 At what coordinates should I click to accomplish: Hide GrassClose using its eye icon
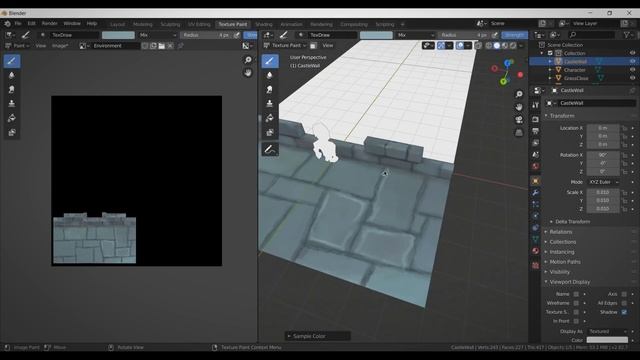coord(632,78)
